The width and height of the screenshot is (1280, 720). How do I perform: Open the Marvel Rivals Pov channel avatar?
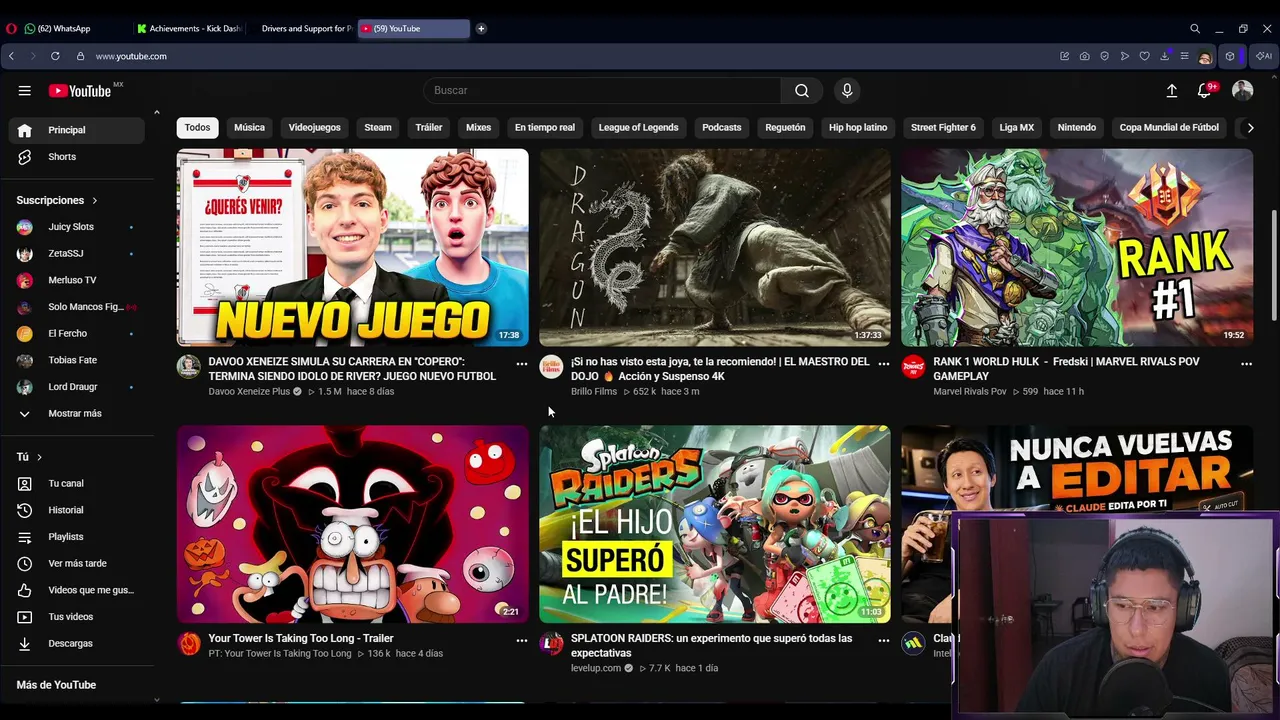914,367
